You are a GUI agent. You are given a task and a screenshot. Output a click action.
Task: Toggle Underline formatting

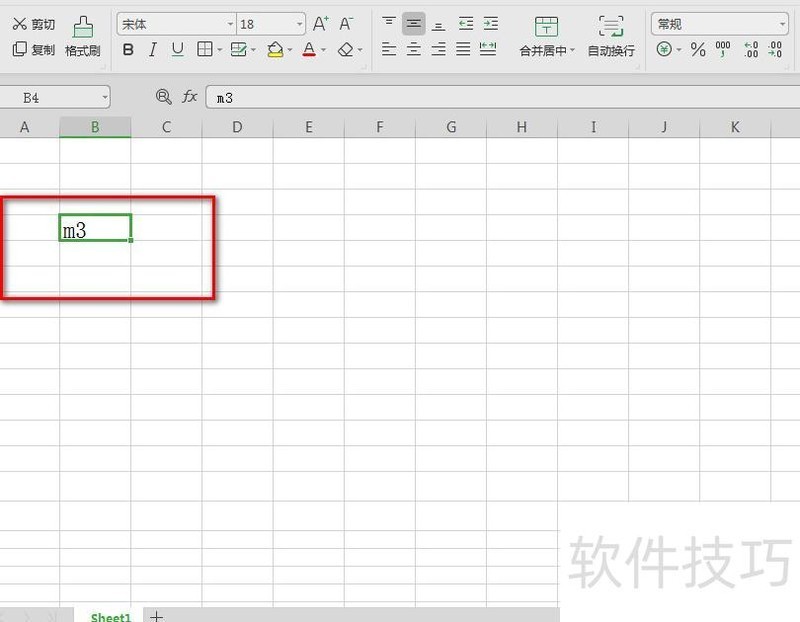[177, 49]
